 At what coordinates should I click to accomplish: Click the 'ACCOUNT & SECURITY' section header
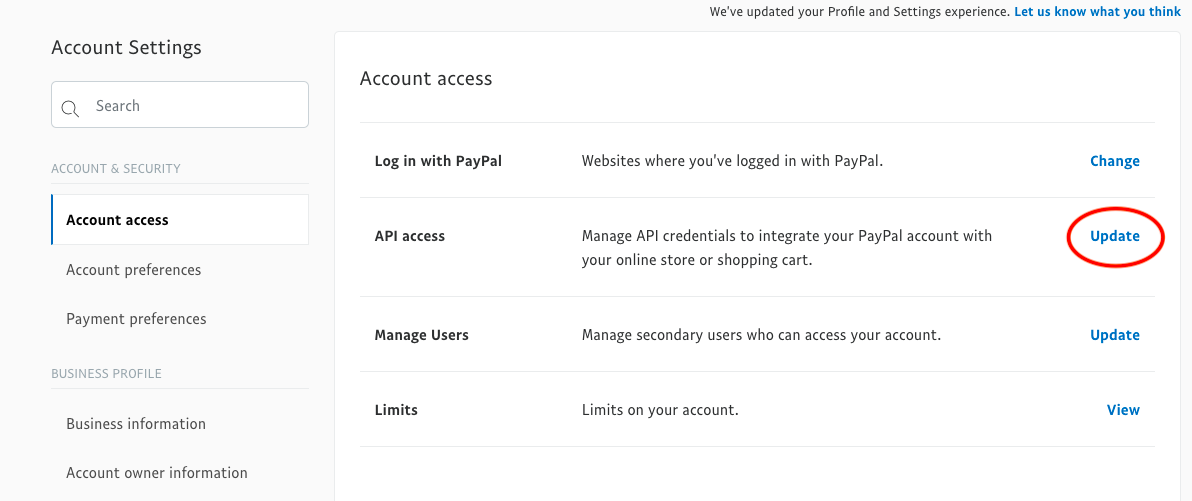pos(116,169)
